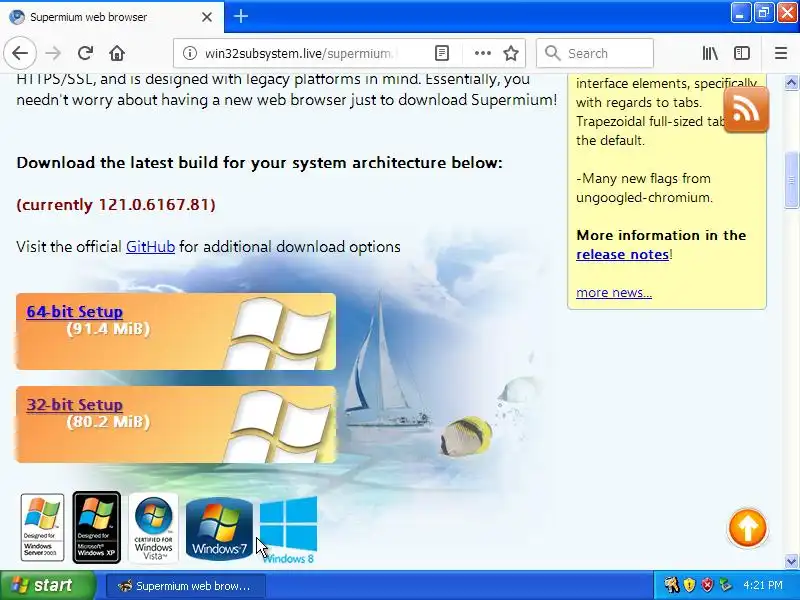Click the Certified for Windows Vista badge

(x=154, y=528)
